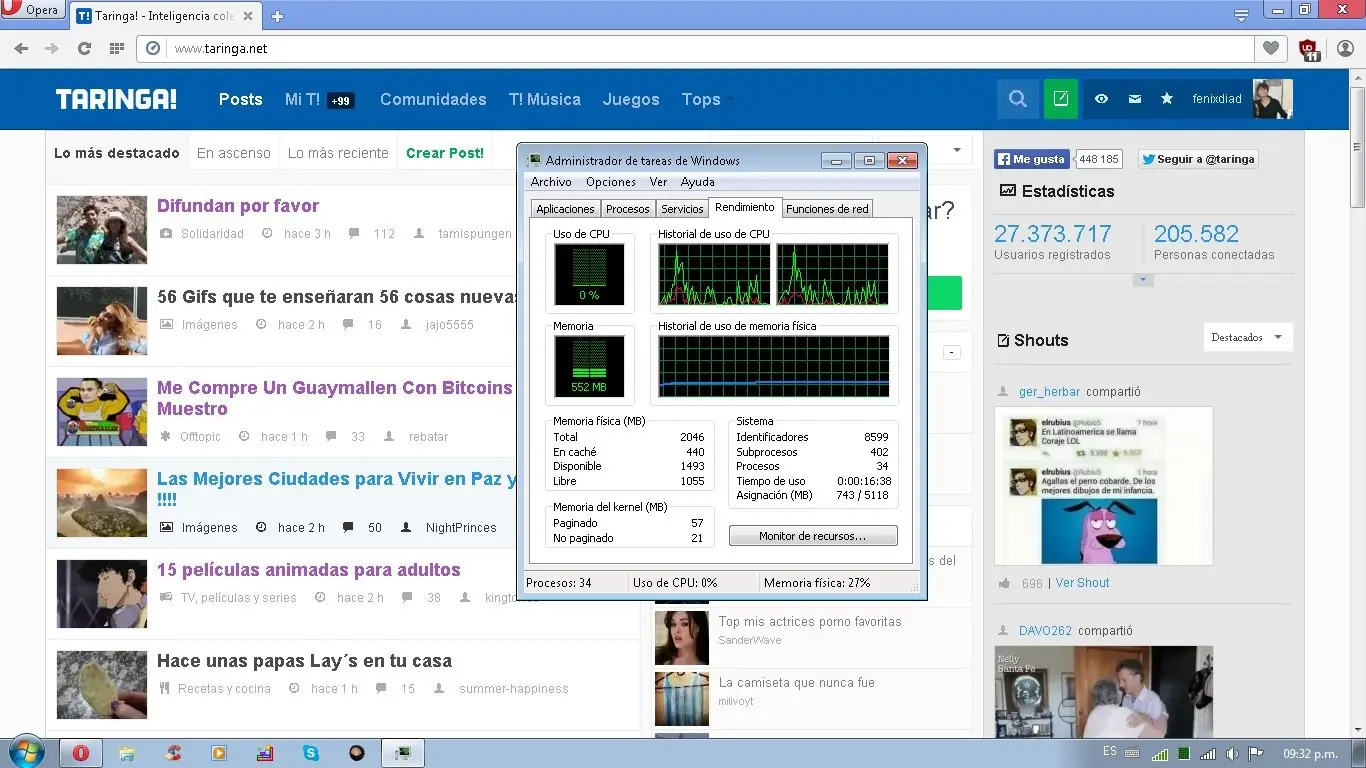The width and height of the screenshot is (1366, 768).
Task: Click the browser forward arrow
Action: point(52,48)
